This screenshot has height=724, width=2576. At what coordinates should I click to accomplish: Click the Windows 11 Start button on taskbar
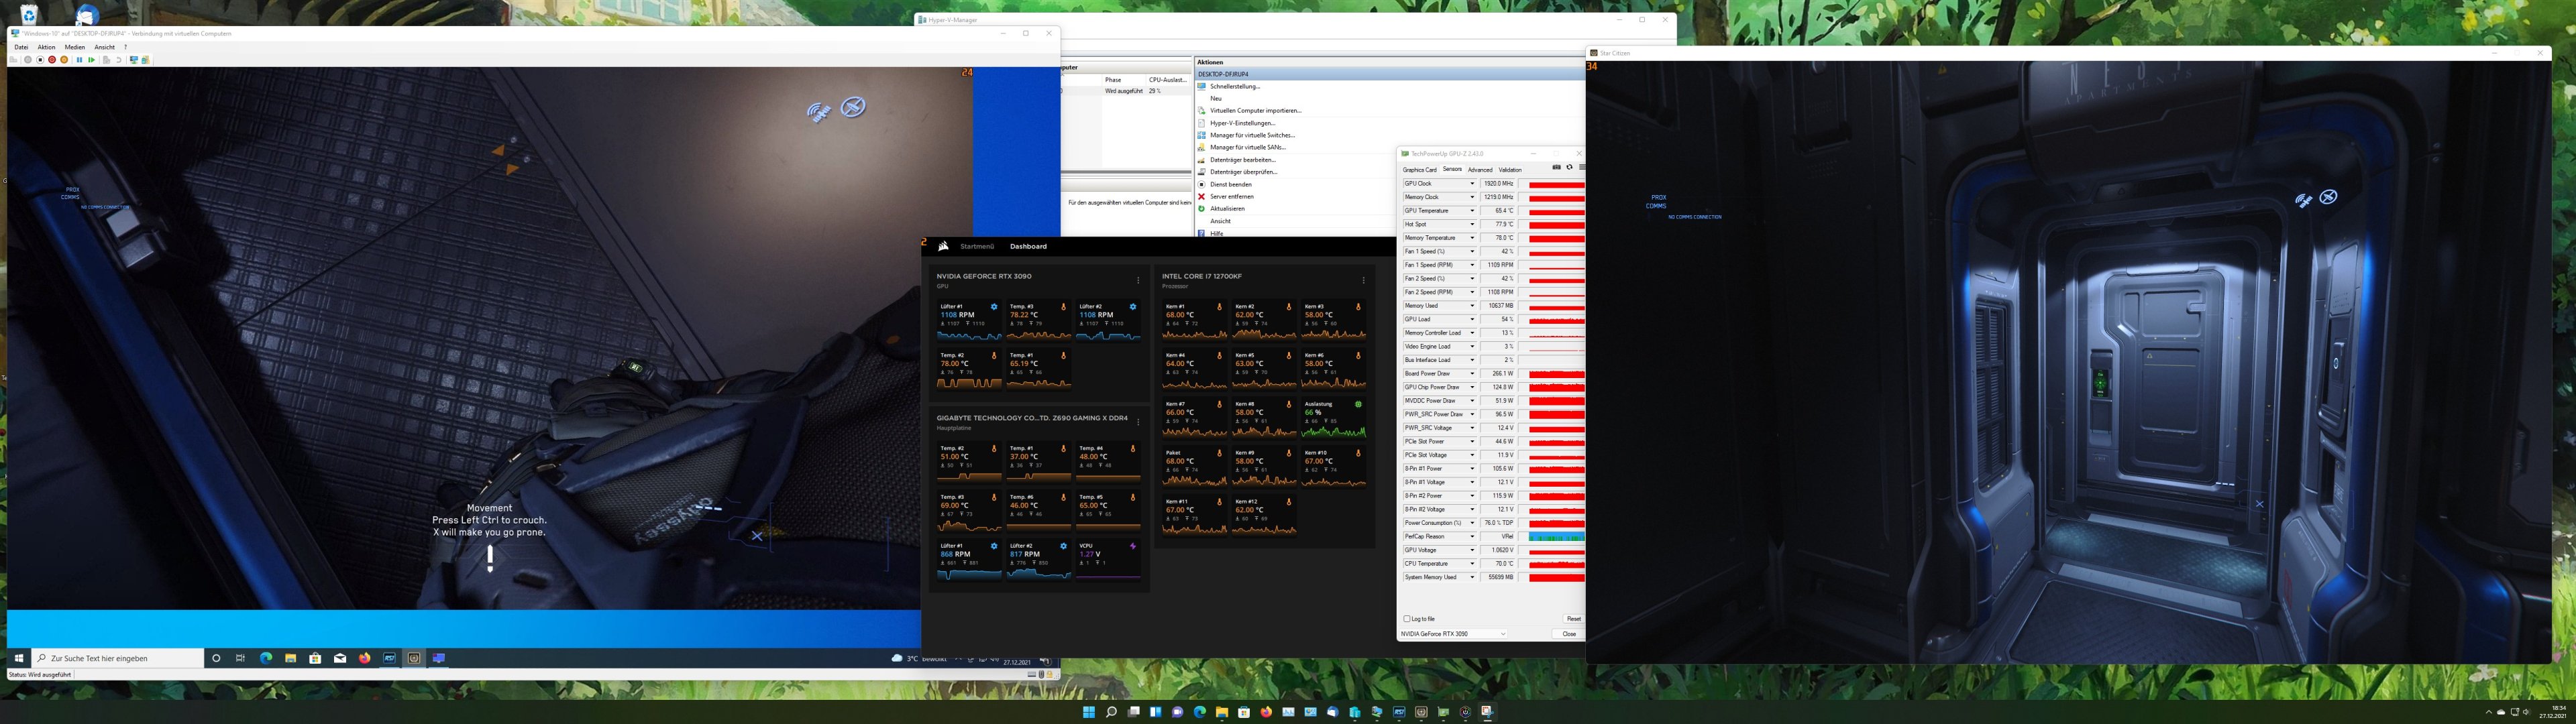click(x=1088, y=712)
